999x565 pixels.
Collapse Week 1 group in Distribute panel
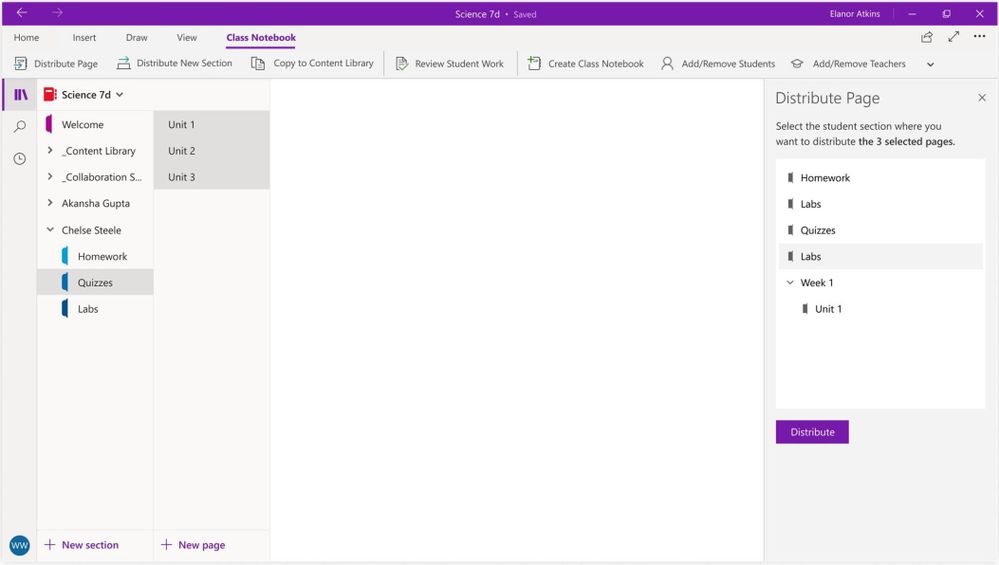click(x=790, y=282)
